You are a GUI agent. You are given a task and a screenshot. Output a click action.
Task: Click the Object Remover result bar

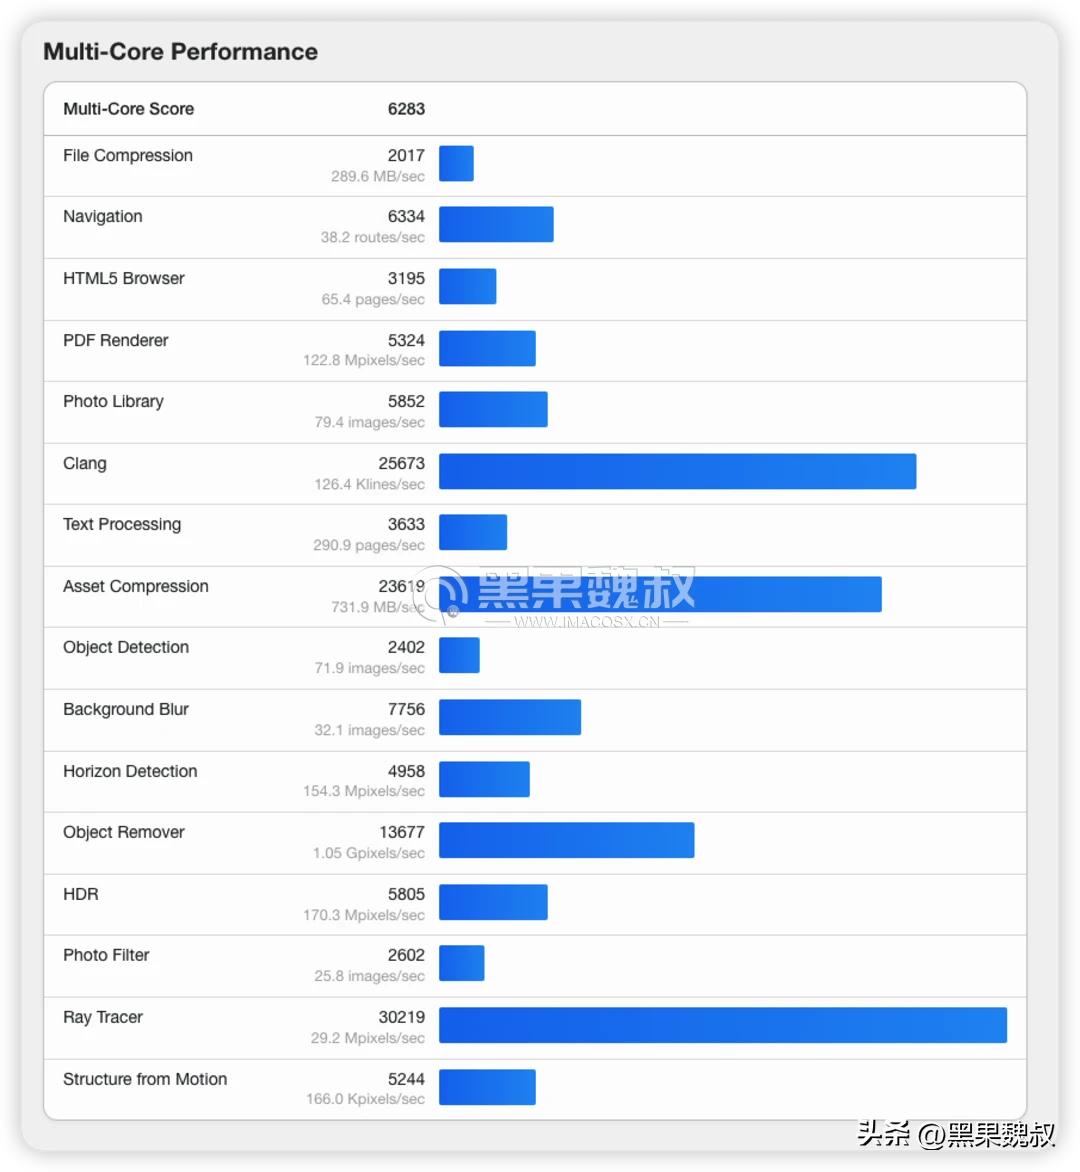click(x=566, y=841)
